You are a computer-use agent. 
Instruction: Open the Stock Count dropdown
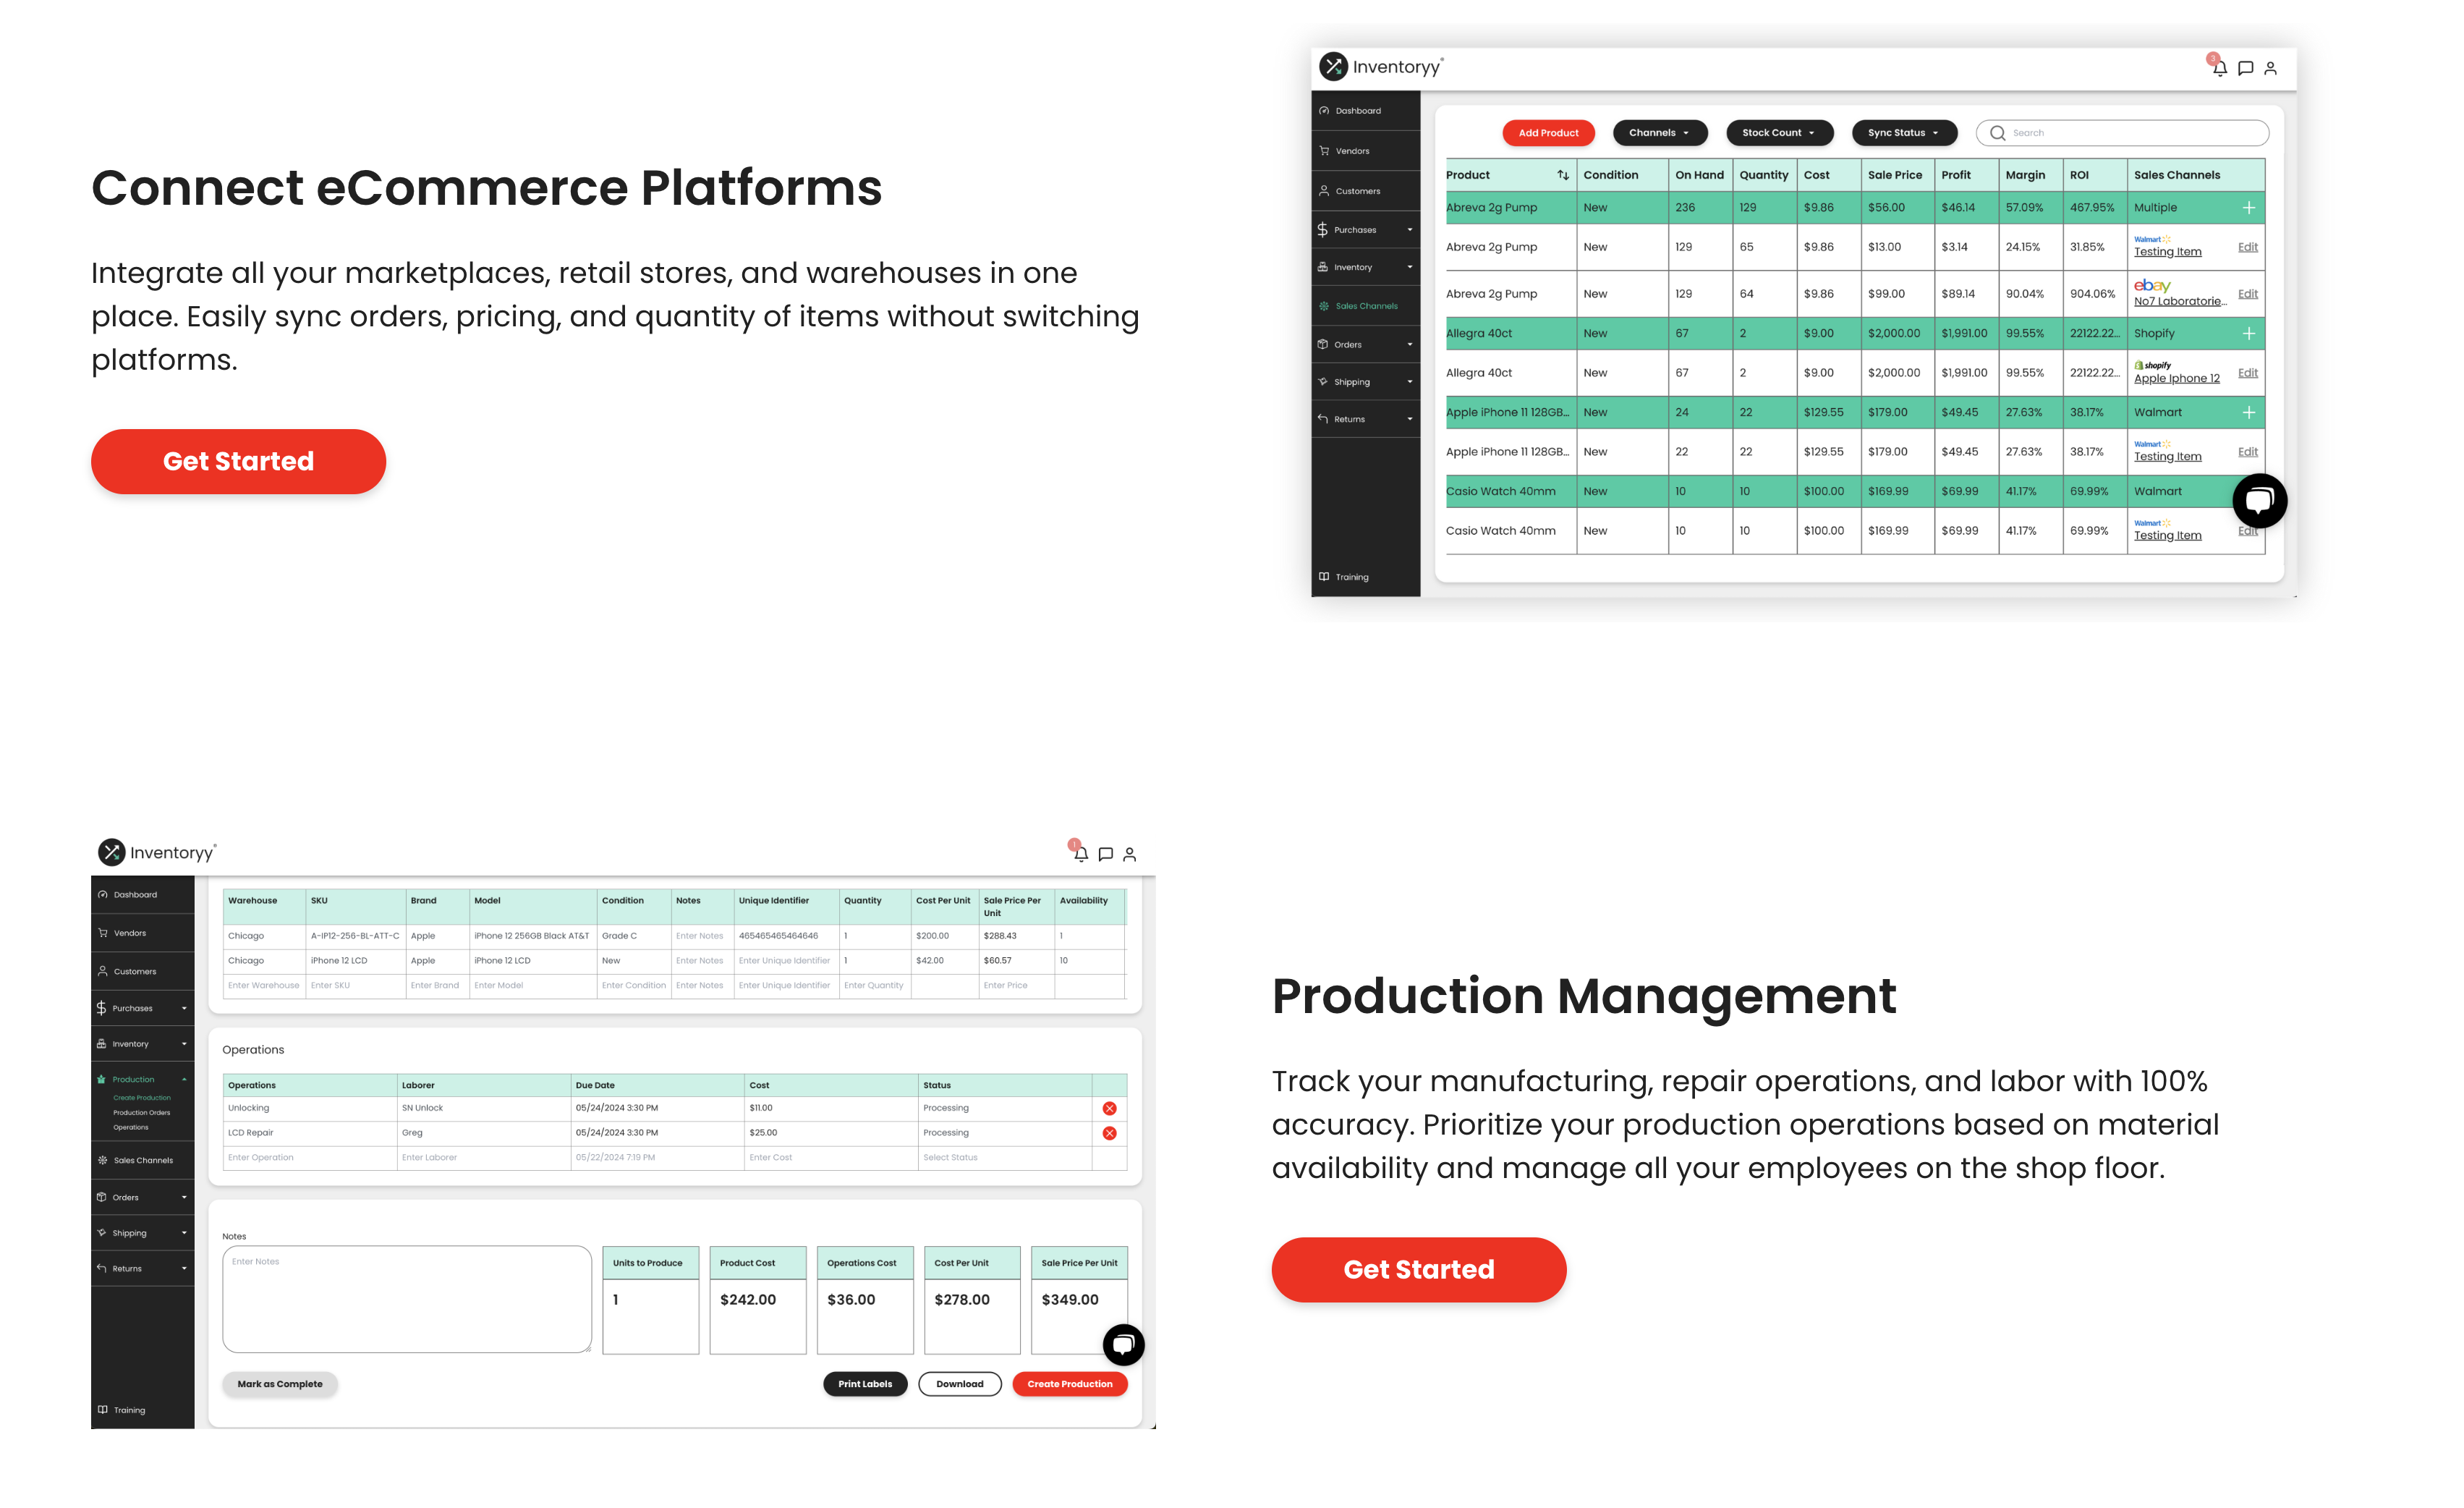point(1778,133)
